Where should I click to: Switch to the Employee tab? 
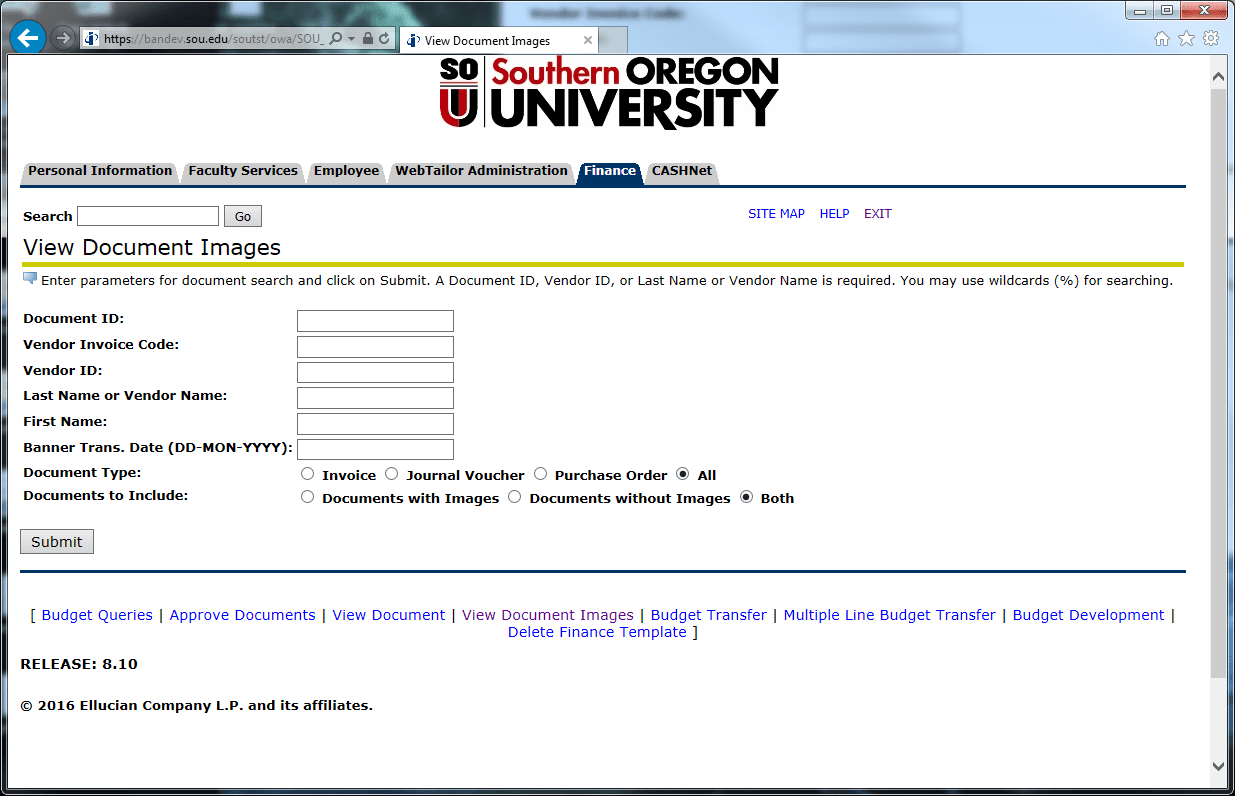click(346, 171)
